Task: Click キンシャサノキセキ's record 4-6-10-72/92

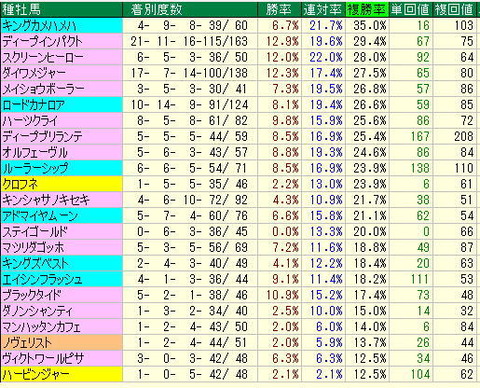Action: [192, 200]
